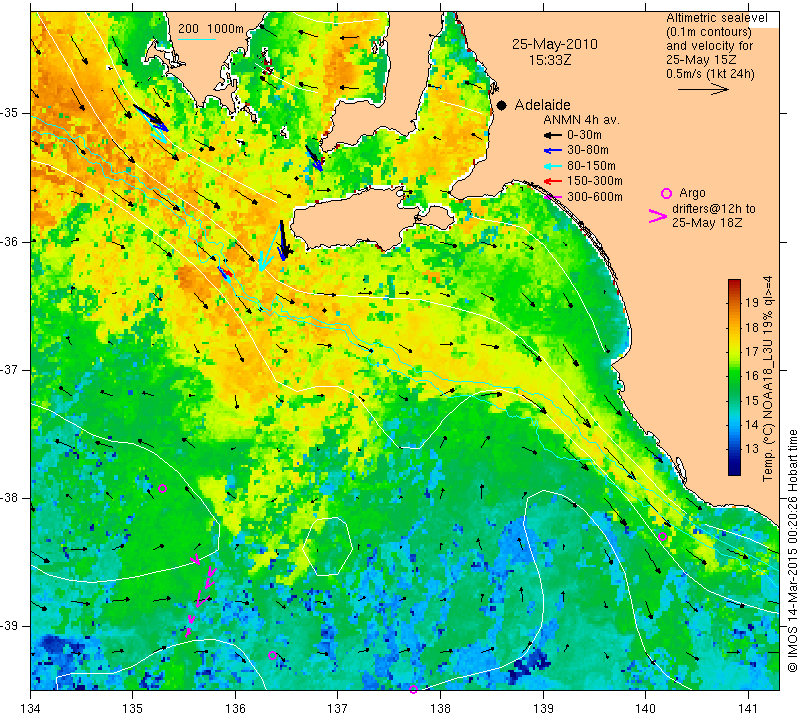The width and height of the screenshot is (800, 720).
Task: Click the '200 1000m' isobath legend text
Action: click(211, 29)
